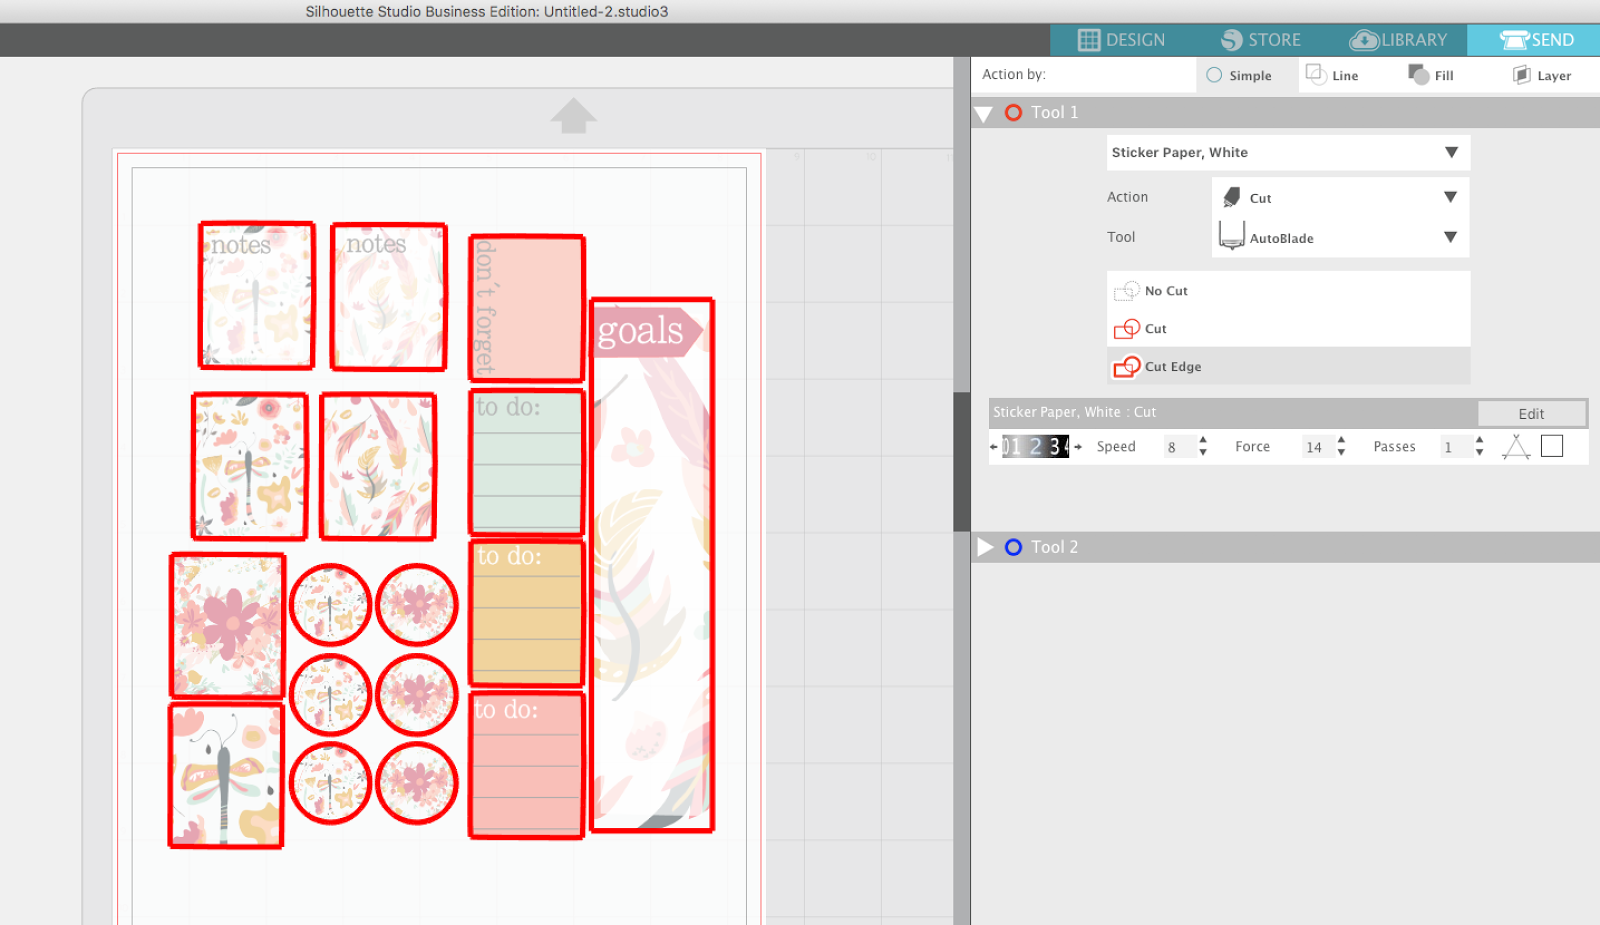The height and width of the screenshot is (925, 1600).
Task: Open the AutoBlade tool dropdown
Action: pyautogui.click(x=1341, y=238)
